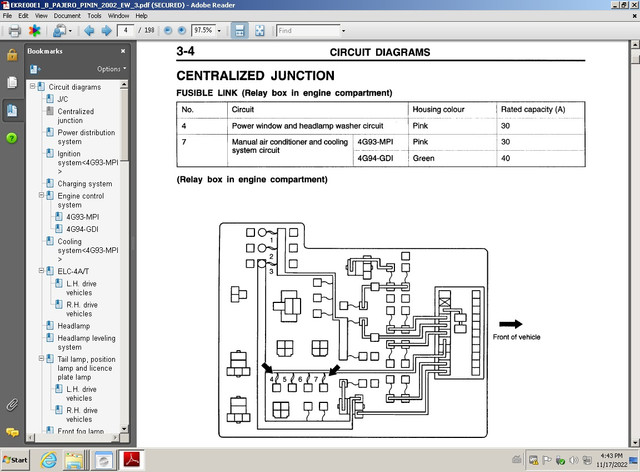
Task: Open the page setup tool dropdown arrow
Action: pyautogui.click(x=70, y=31)
